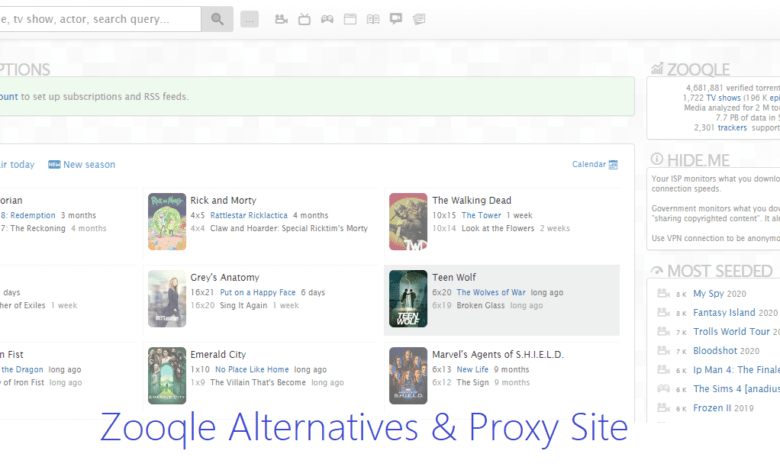The width and height of the screenshot is (780, 470).
Task: Open the trackers link in Zooqle stats
Action: pyautogui.click(x=732, y=128)
